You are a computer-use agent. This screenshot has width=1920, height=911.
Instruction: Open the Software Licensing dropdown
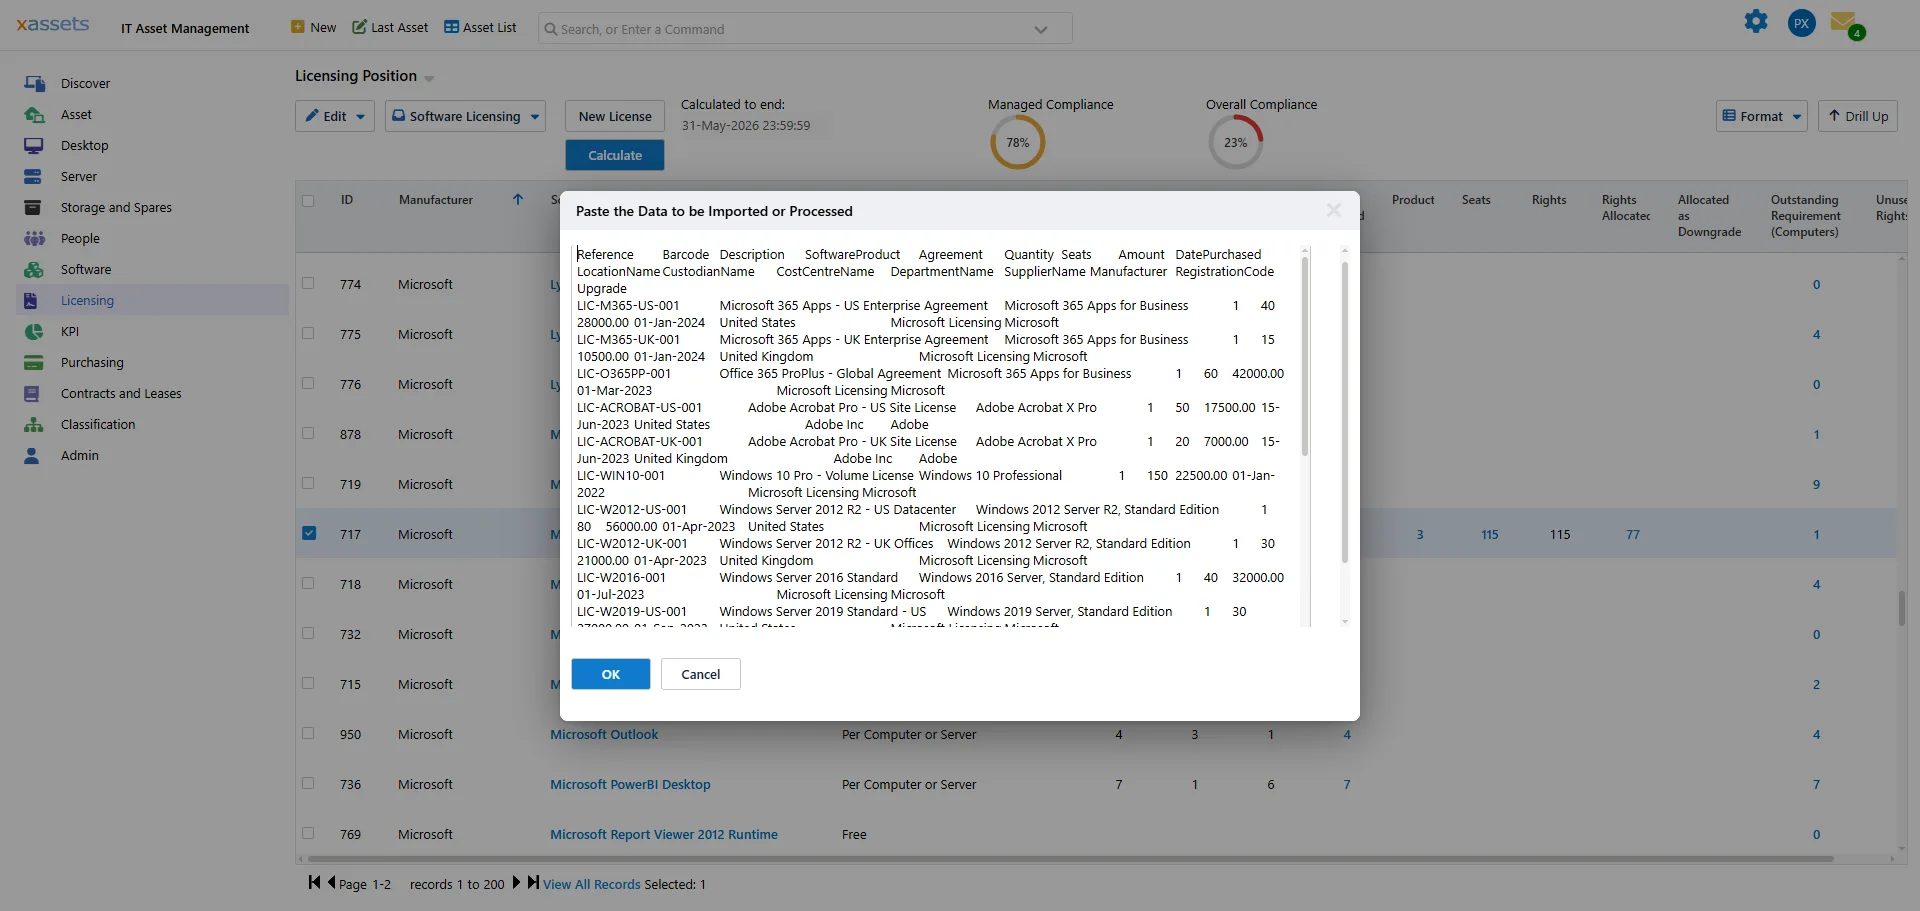point(465,116)
